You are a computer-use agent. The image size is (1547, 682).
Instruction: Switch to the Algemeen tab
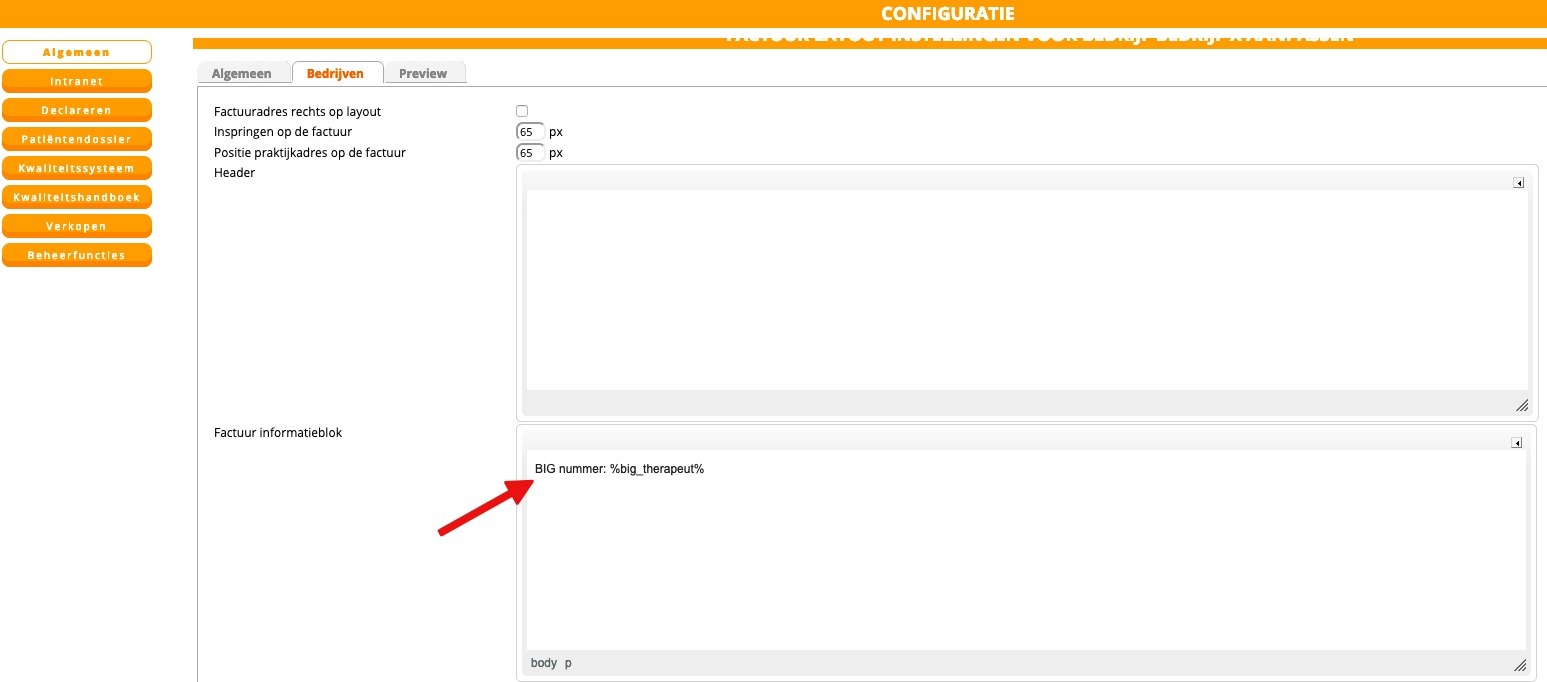coord(241,74)
